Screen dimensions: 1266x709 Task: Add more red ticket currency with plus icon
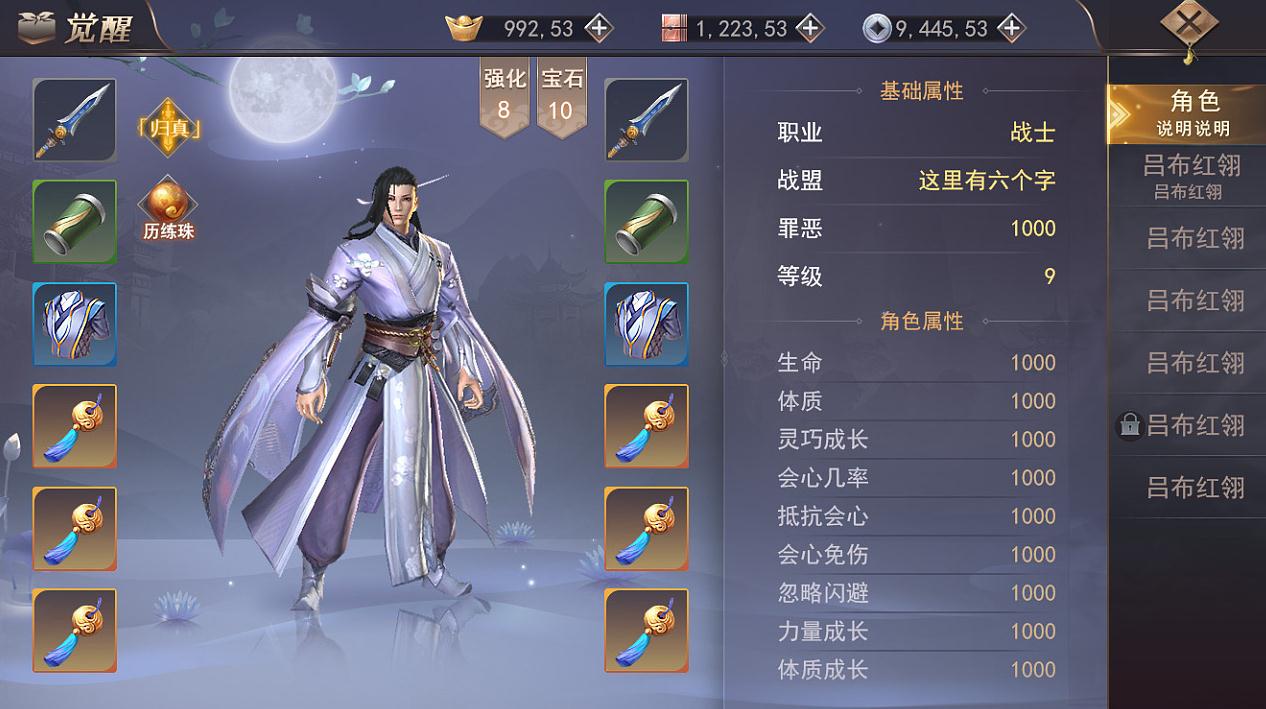(809, 28)
